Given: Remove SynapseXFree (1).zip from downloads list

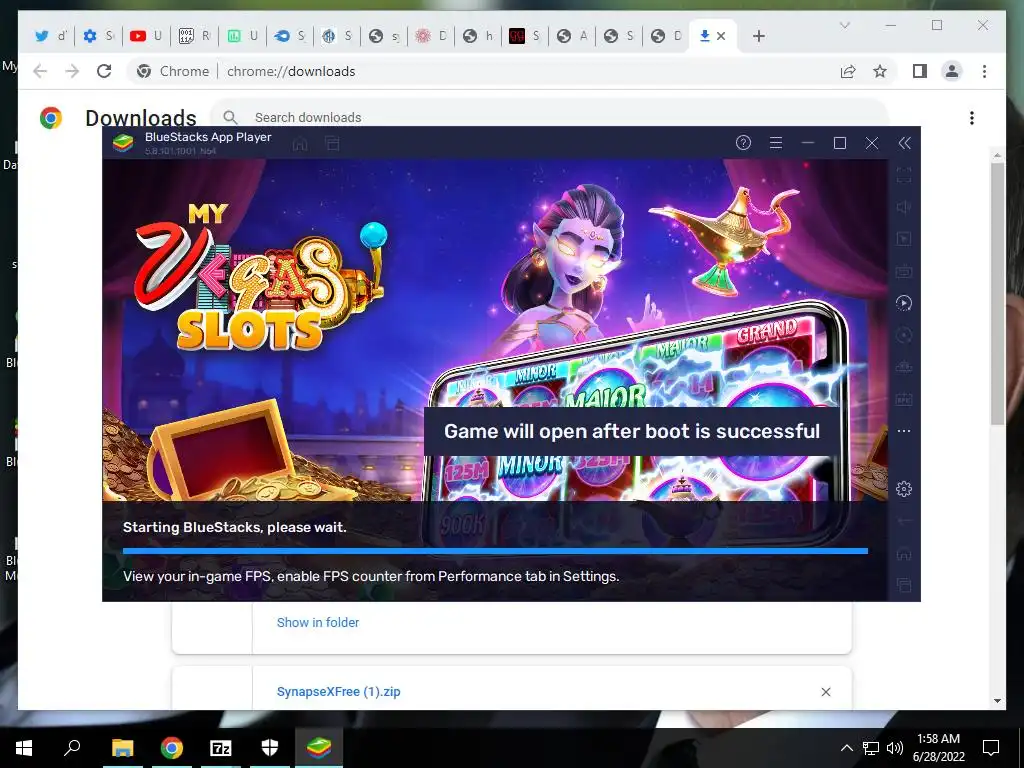Looking at the screenshot, I should pyautogui.click(x=825, y=692).
